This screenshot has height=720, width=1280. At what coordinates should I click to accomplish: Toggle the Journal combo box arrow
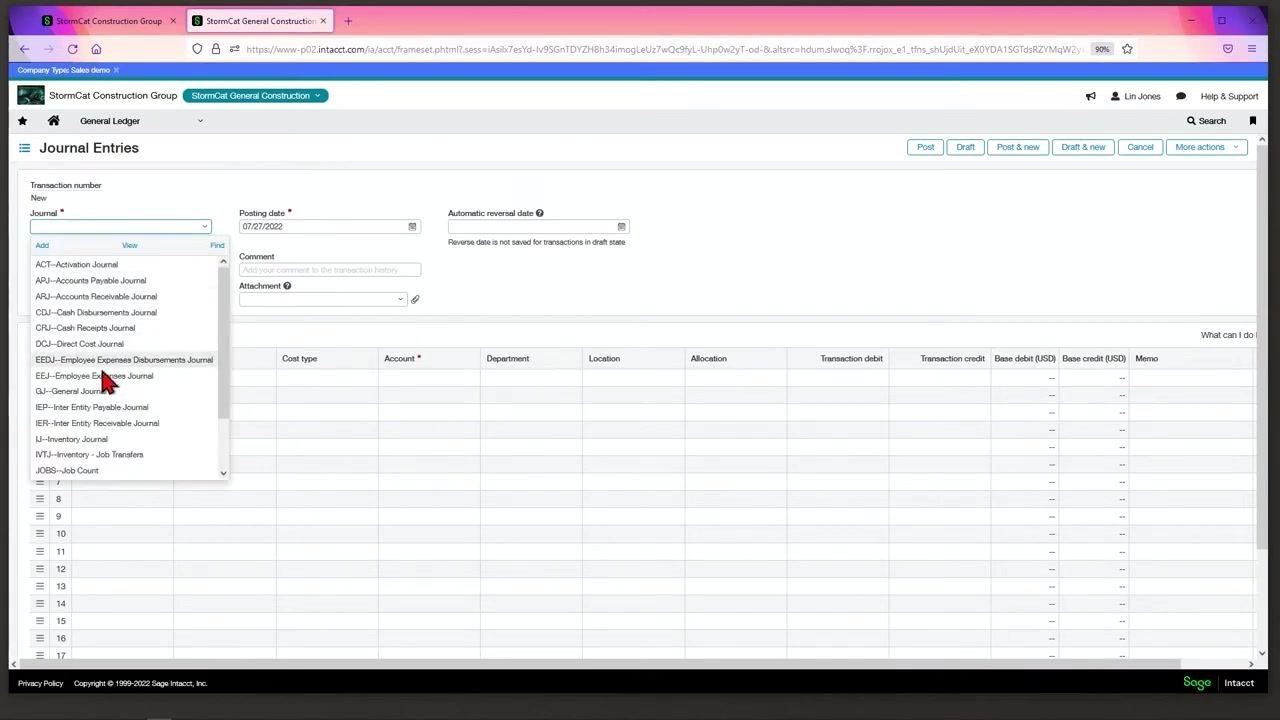coord(205,227)
